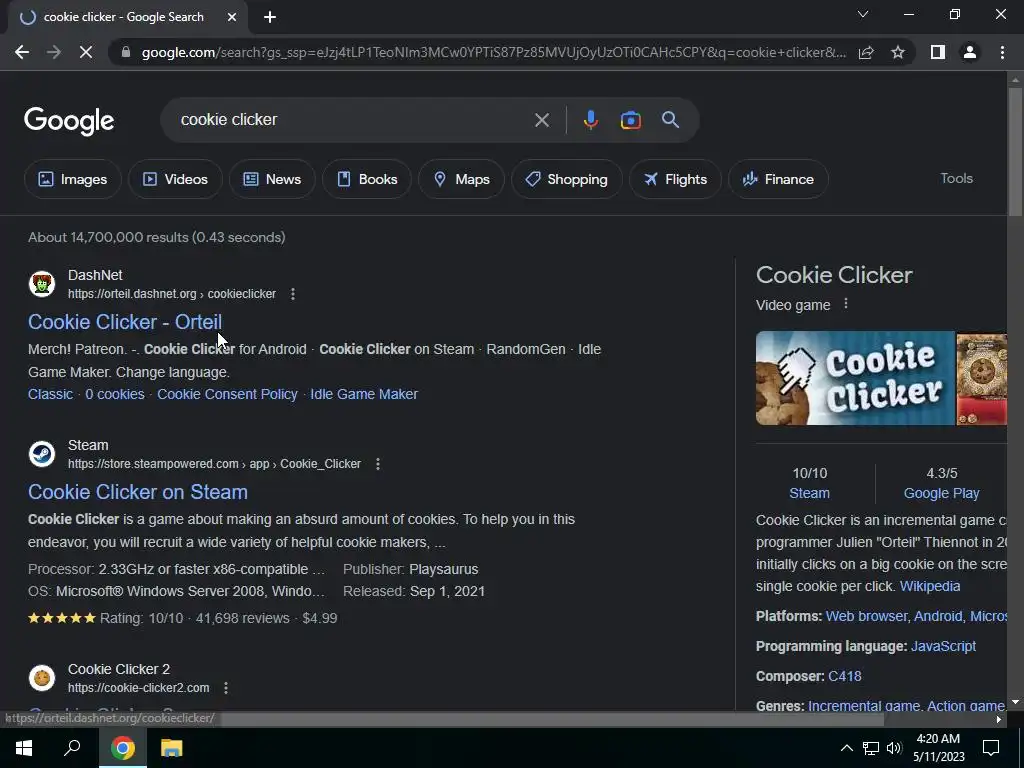Filter results by Shopping
This screenshot has width=1024, height=768.
566,179
